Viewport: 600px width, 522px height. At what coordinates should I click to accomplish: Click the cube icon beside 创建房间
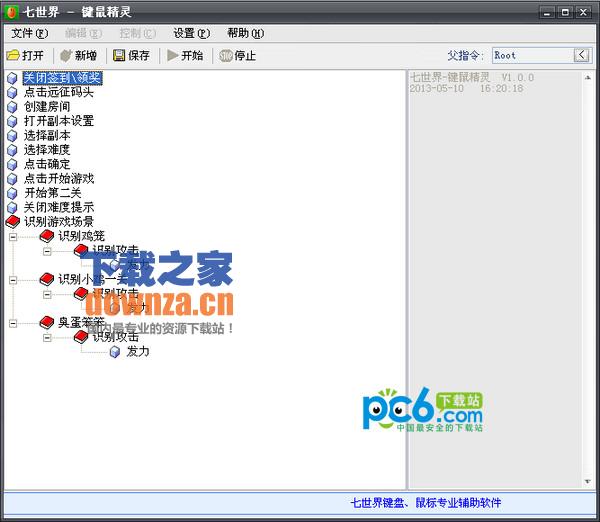(12, 107)
